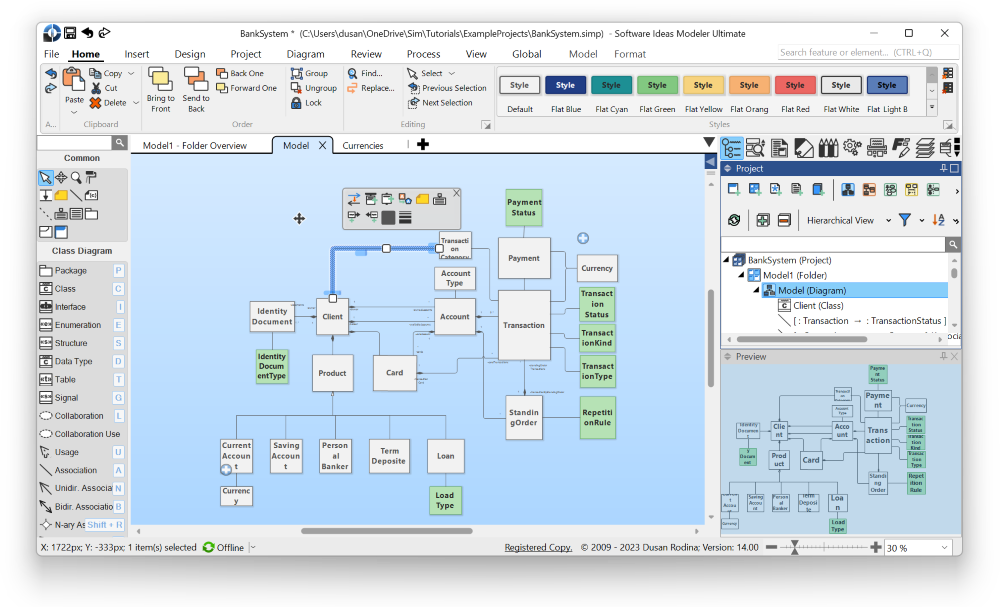The image size is (1000, 607).
Task: Click the Find... button
Action: 371,73
